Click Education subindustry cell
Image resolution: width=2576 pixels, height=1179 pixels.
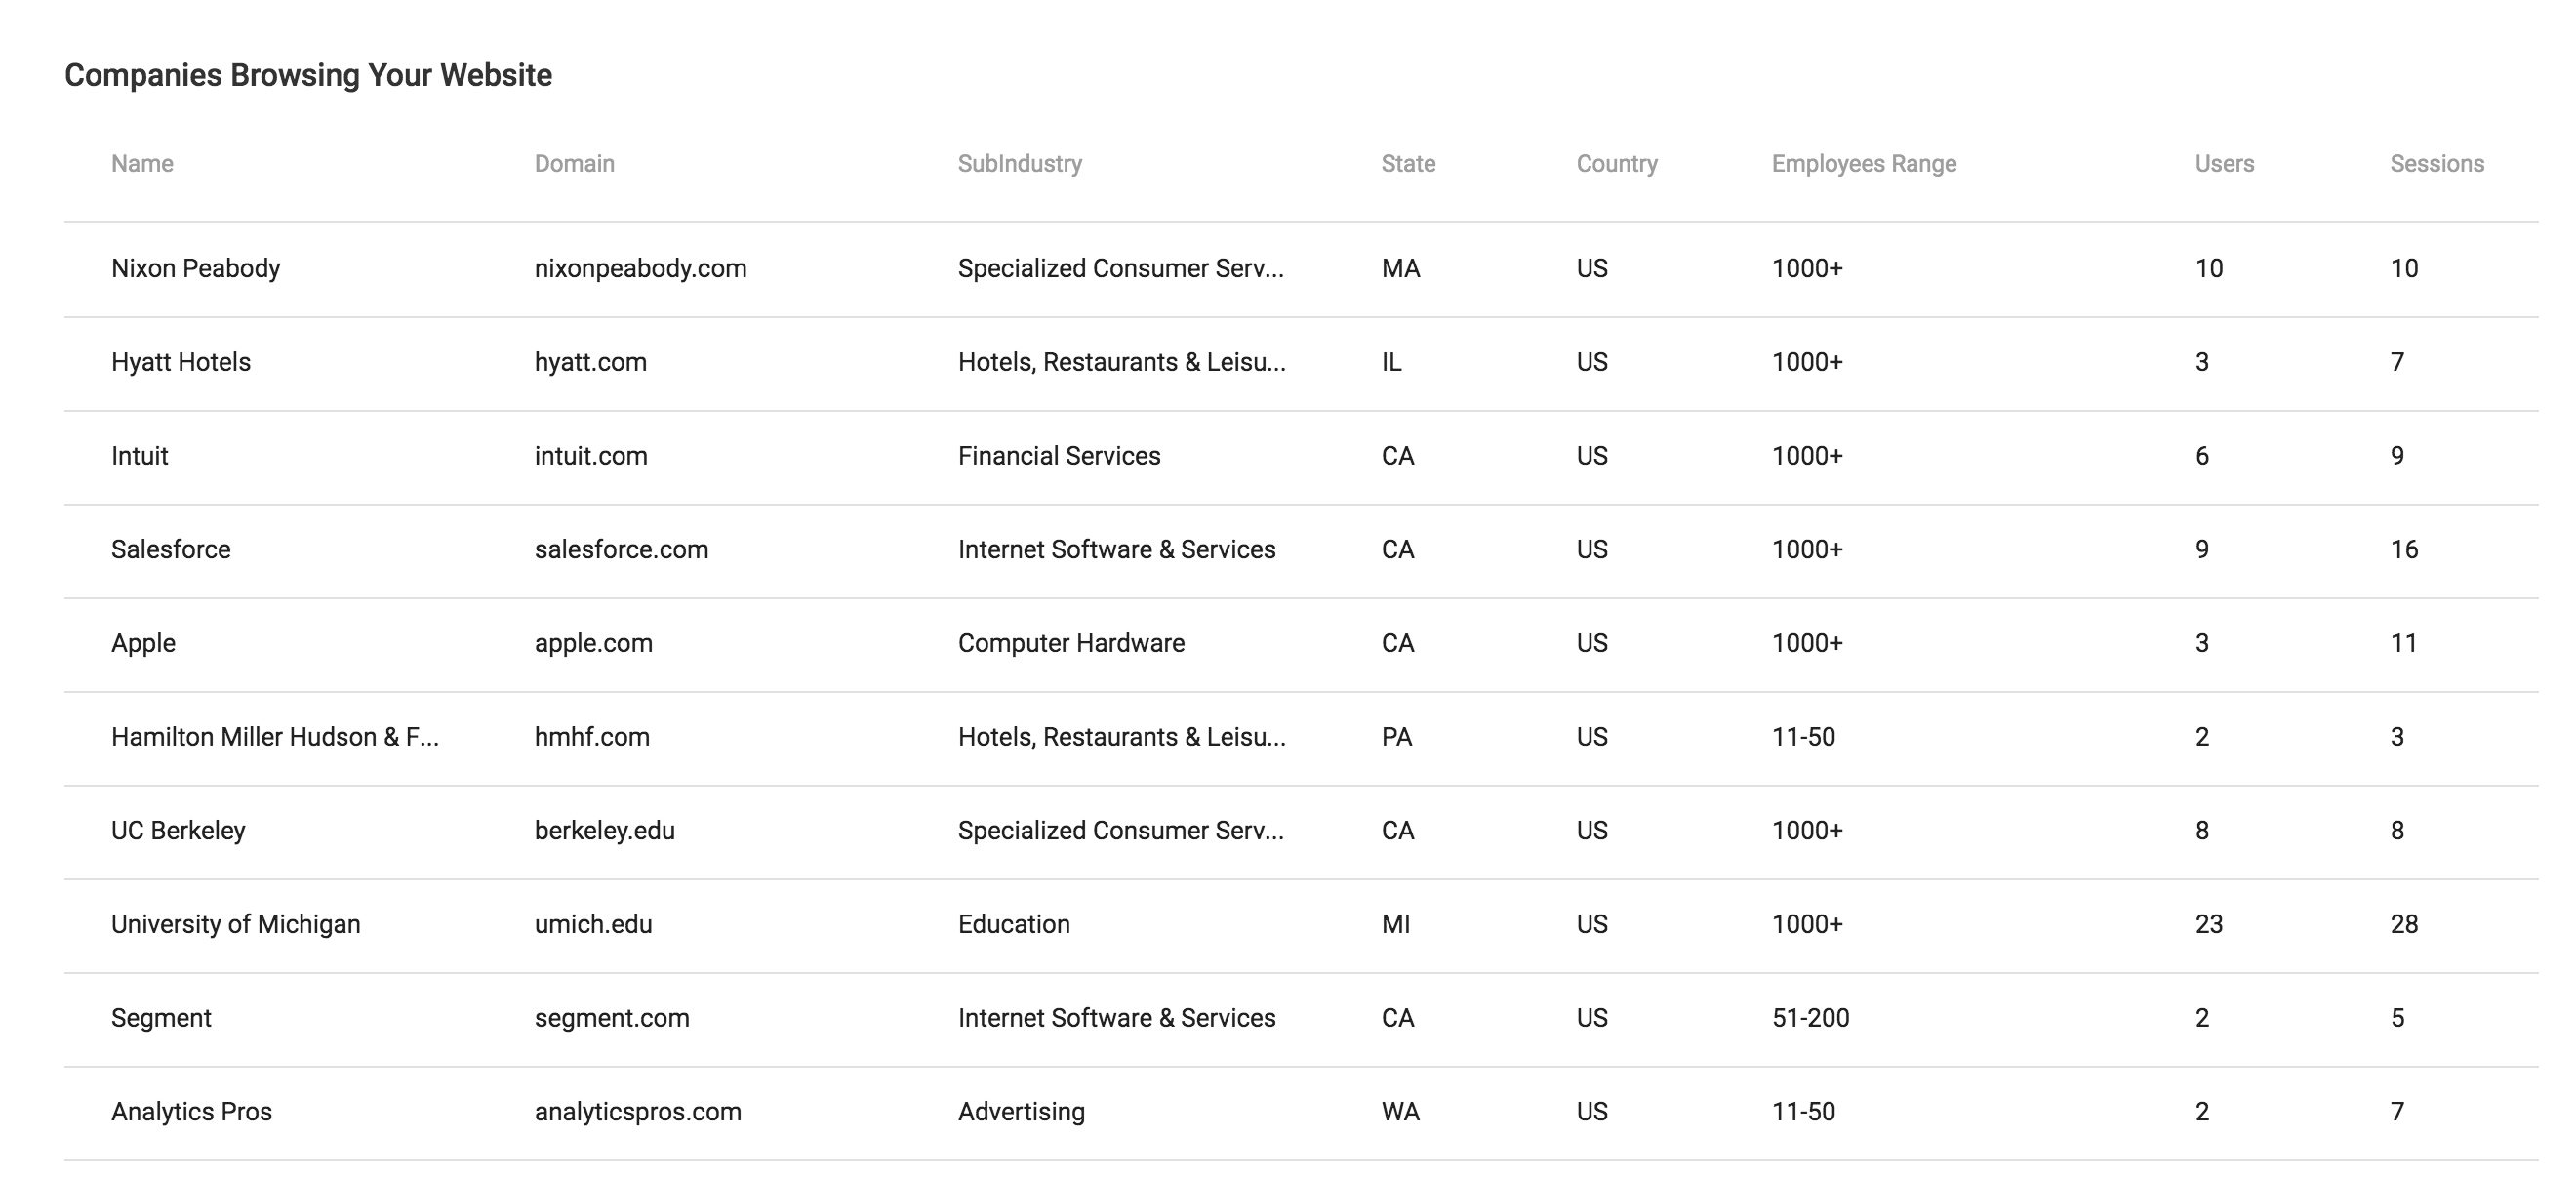(1014, 925)
